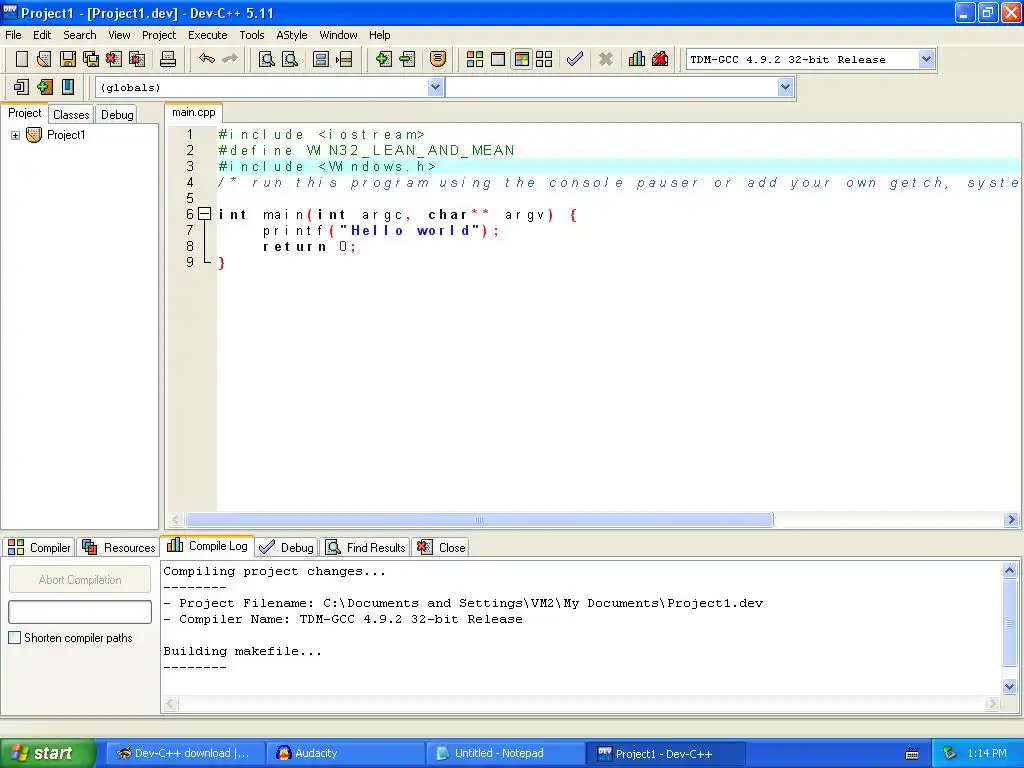Remove file from project toolbar icon
Viewport: 1024px width, 768px height.
pyautogui.click(x=407, y=59)
